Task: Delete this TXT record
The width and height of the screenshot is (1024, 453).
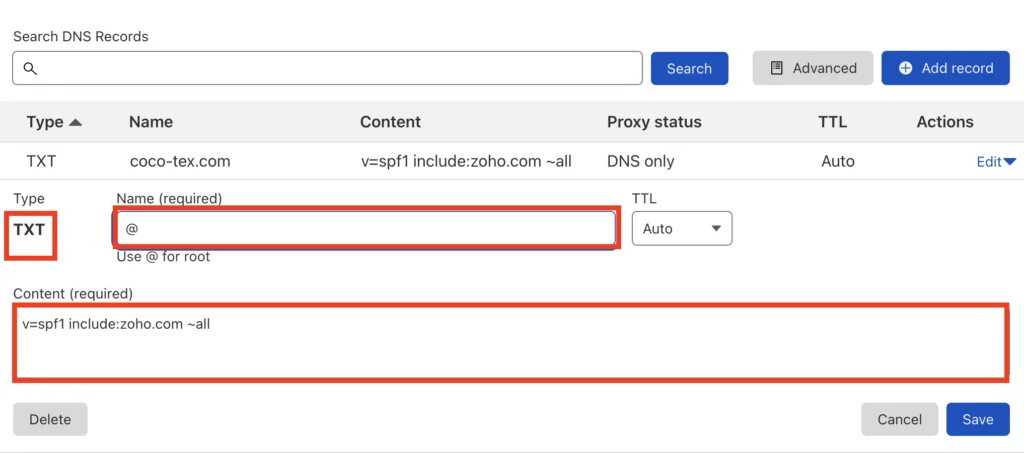Action: click(50, 419)
